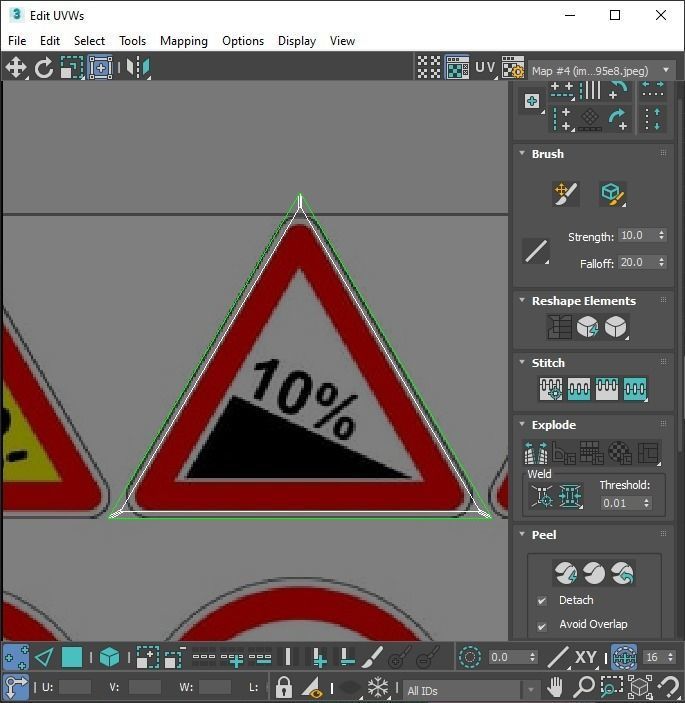
Task: Toggle Select By Element UV mode
Action: coord(109,658)
